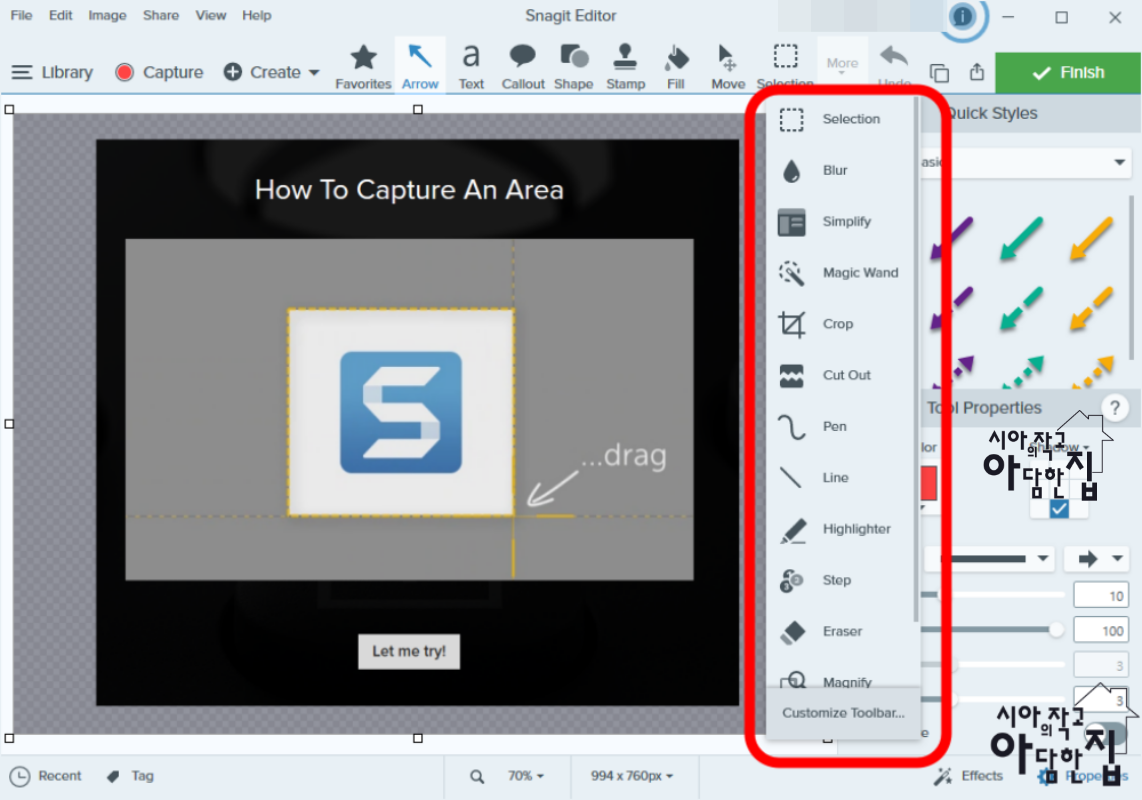Select the Shape tool
The width and height of the screenshot is (1142, 800).
573,67
